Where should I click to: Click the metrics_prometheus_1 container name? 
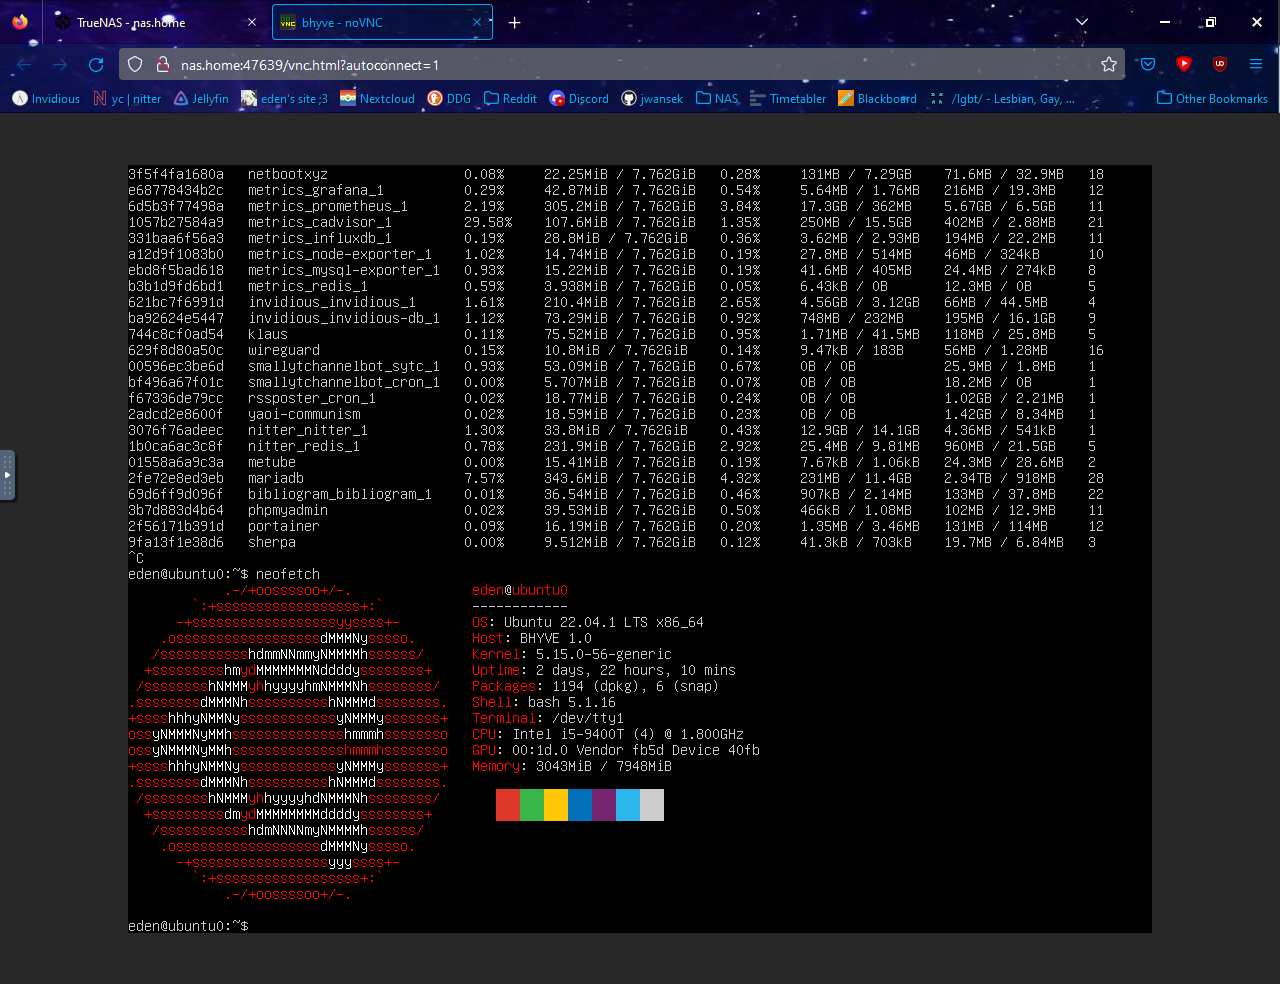328,206
